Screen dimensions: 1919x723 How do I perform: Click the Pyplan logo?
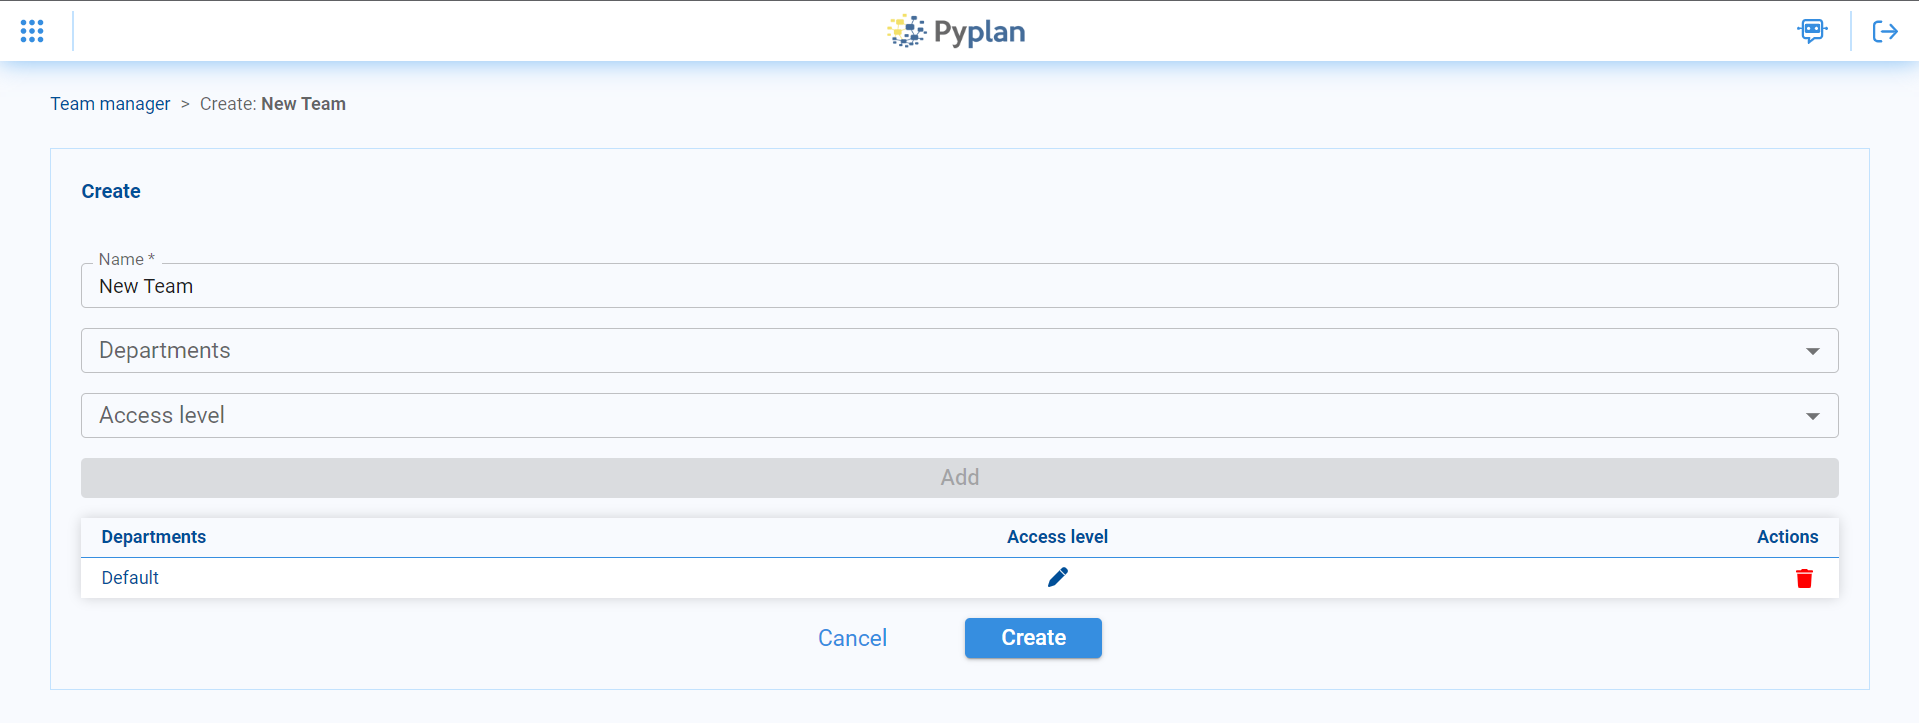(957, 32)
